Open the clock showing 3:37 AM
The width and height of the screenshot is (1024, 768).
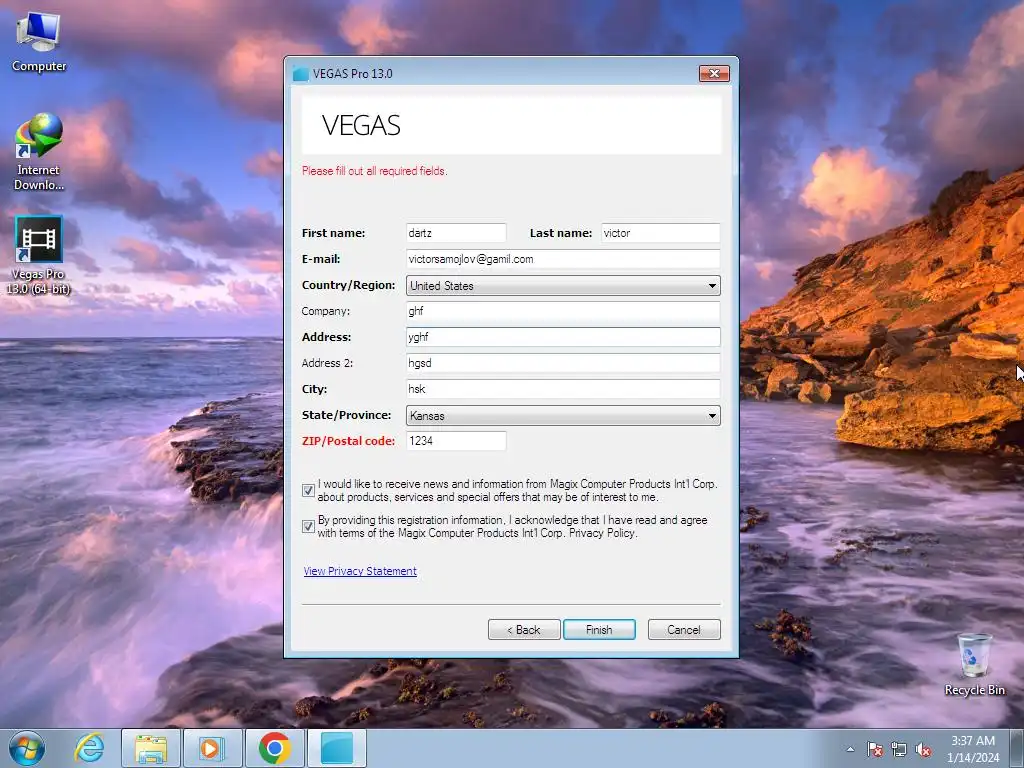[972, 748]
